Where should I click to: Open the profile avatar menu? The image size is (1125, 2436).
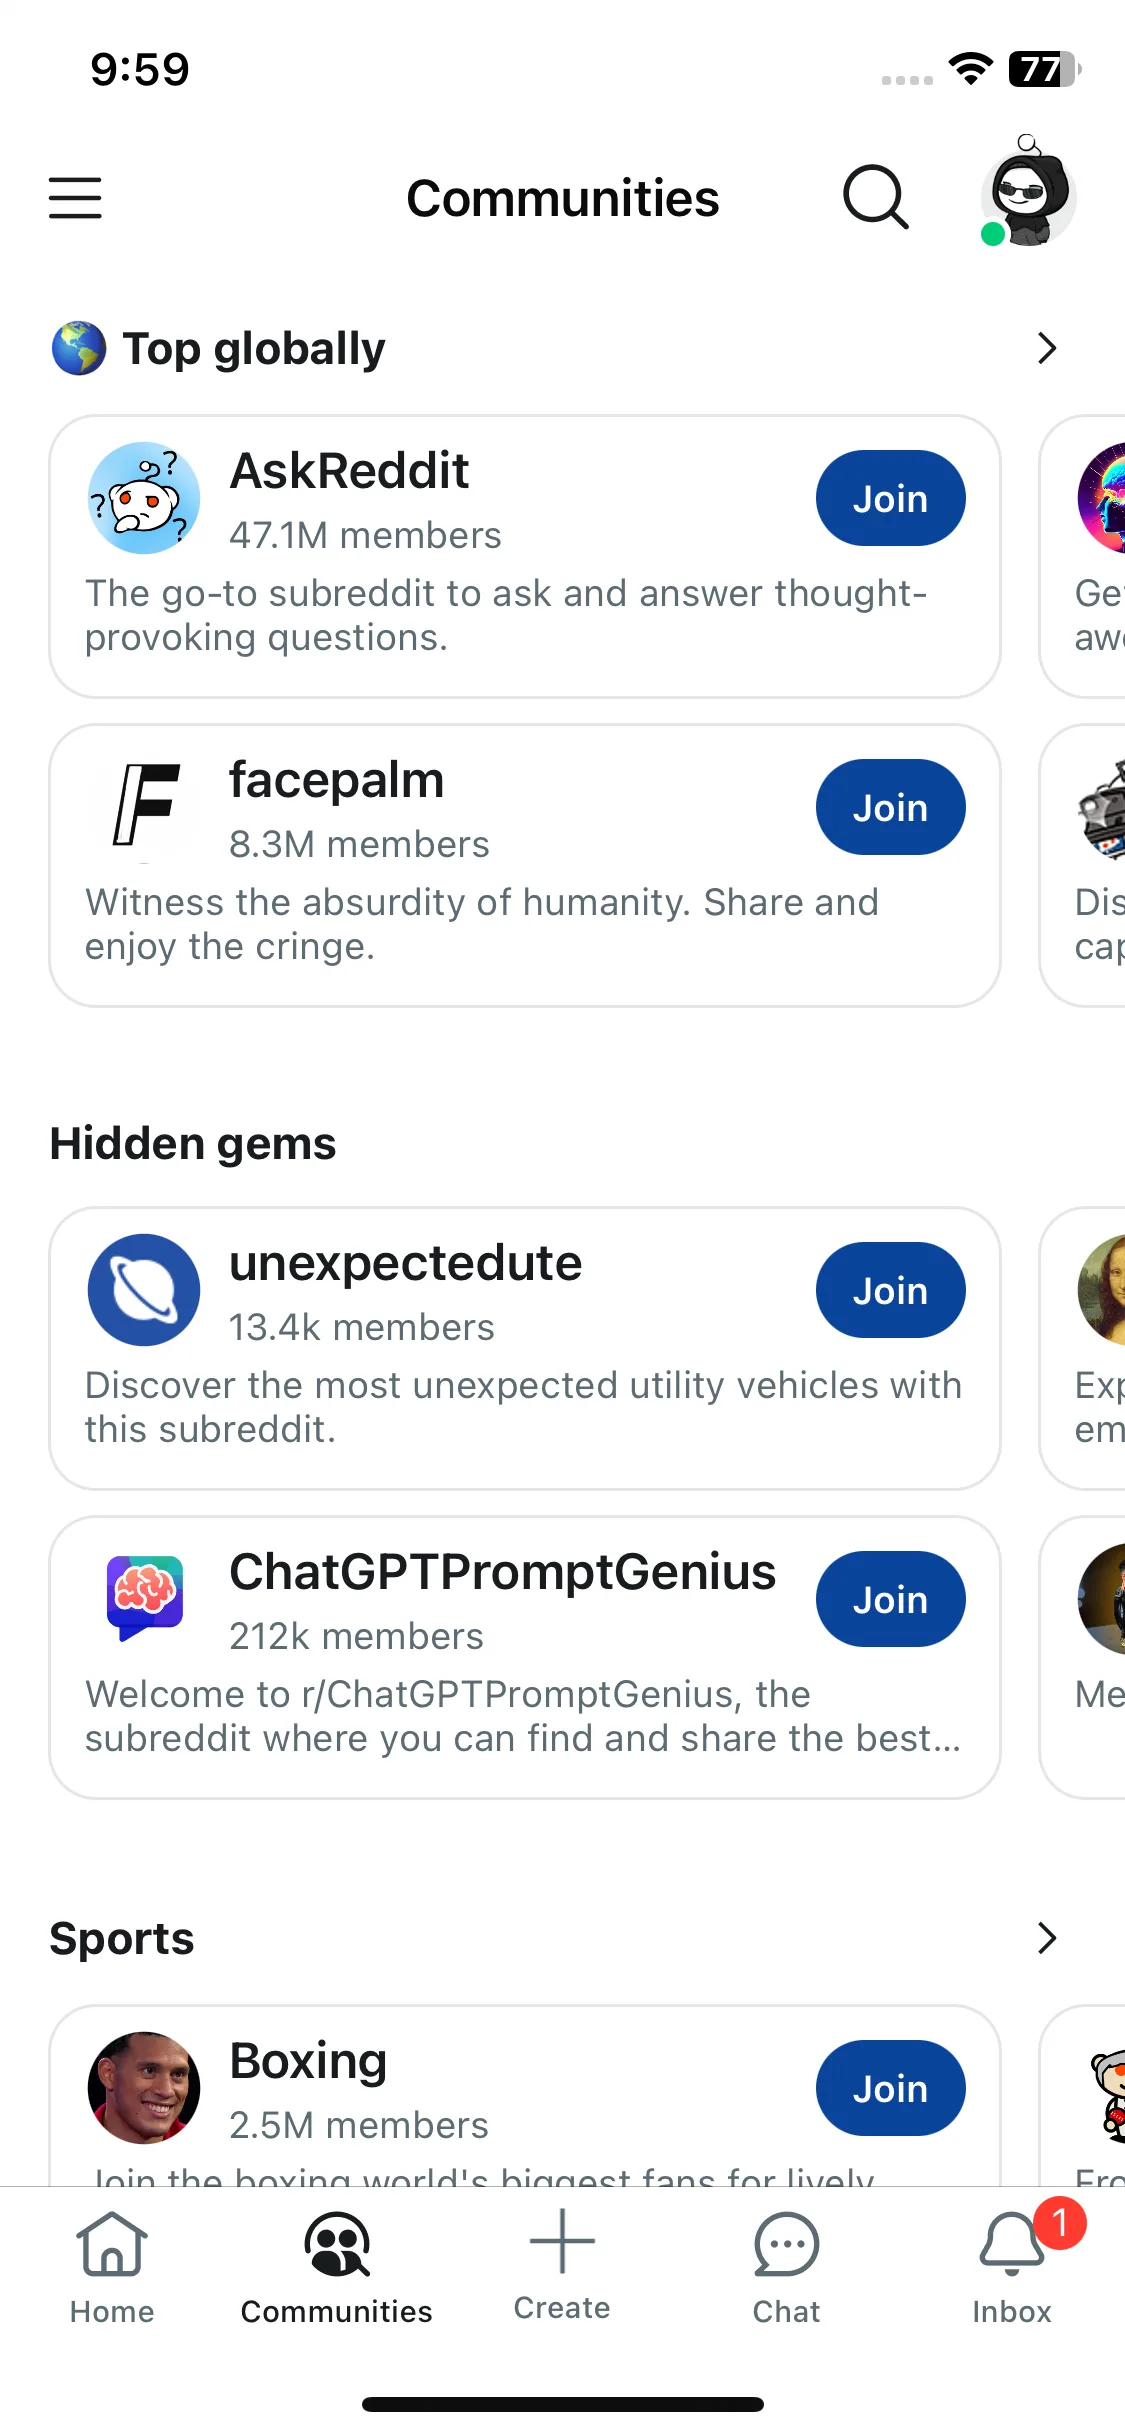tap(1027, 193)
